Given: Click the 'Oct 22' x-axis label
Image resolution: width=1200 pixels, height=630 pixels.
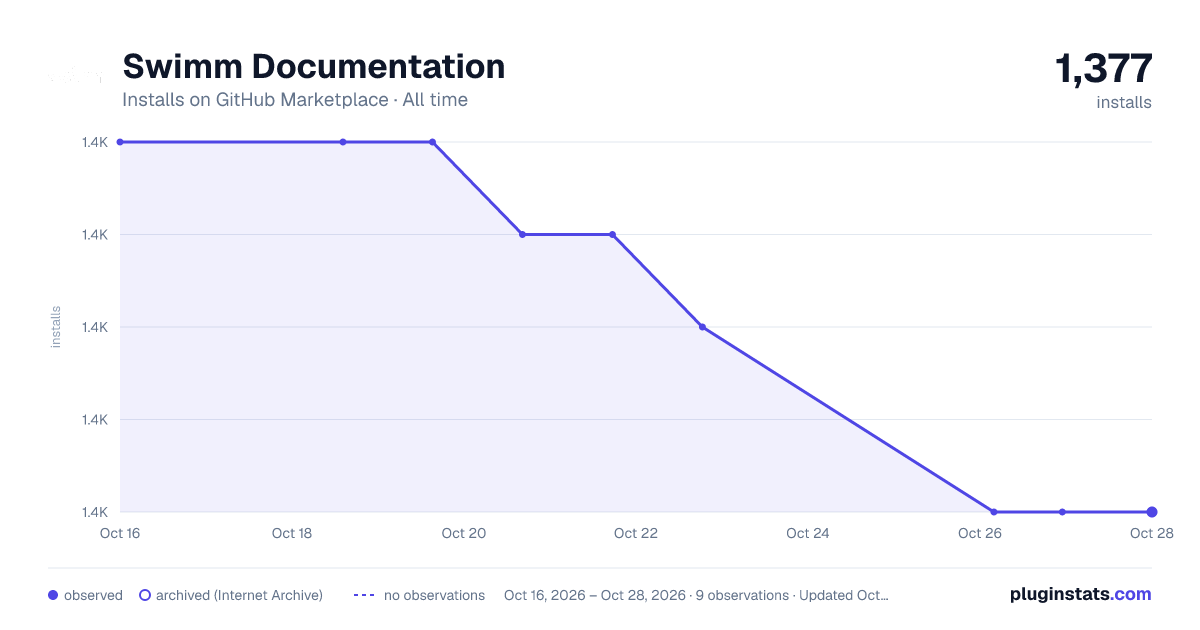Looking at the screenshot, I should click(x=636, y=533).
